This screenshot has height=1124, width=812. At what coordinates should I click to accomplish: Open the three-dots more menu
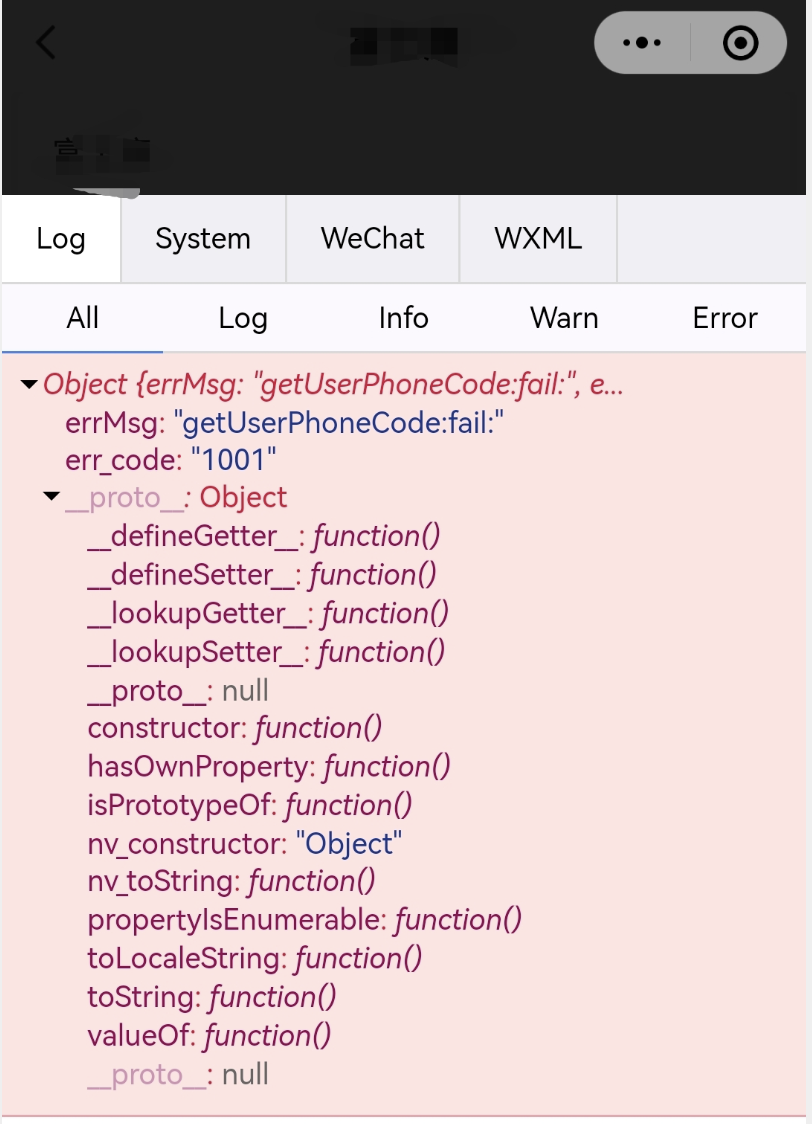click(x=642, y=43)
